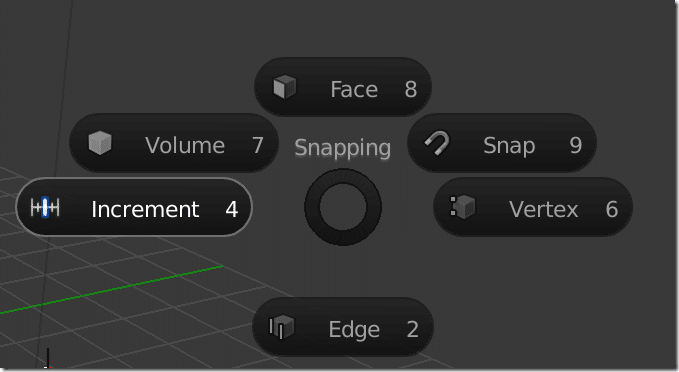The width and height of the screenshot is (679, 372).
Task: Click the number 8 beside Face
Action: [x=411, y=89]
